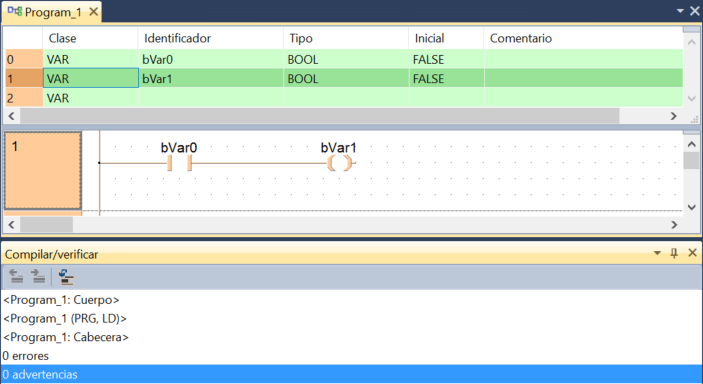
Task: Switch to the Program_1 tab
Action: click(53, 12)
